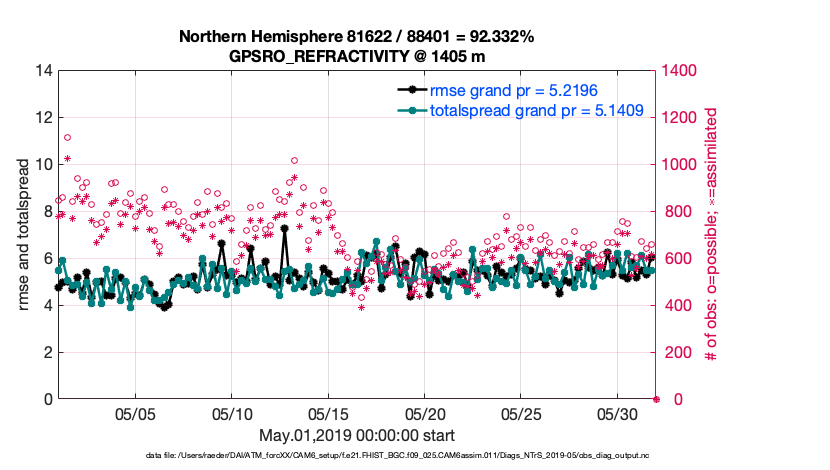This screenshot has width=830, height=470.
Task: Click the 'May.01,2019 00:00:00 start' axis label
Action: 357,436
